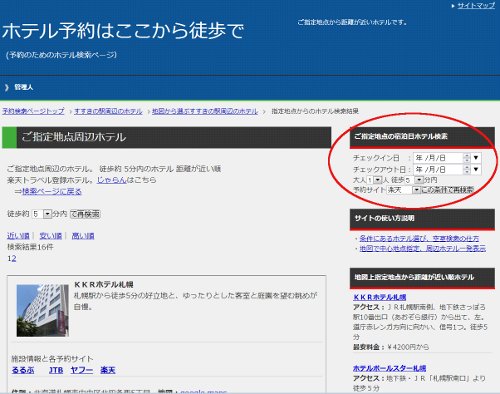Go to 予約検索ページトップ breadcrumb
The width and height of the screenshot is (500, 394).
[33, 111]
